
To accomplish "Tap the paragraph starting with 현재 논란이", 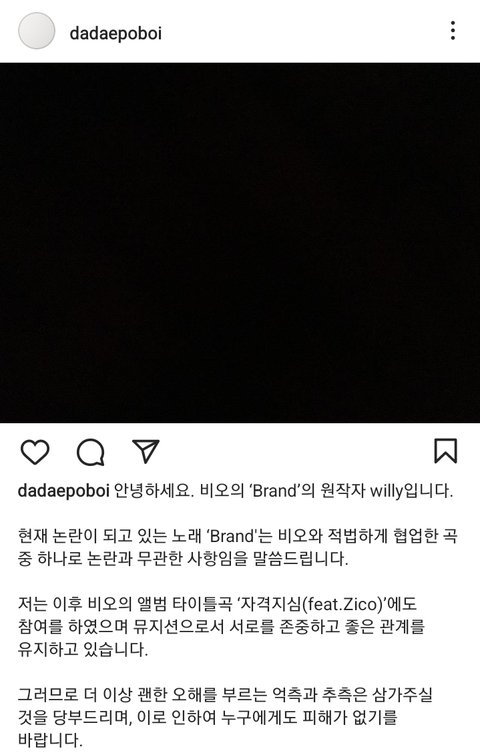I will click(x=237, y=547).
